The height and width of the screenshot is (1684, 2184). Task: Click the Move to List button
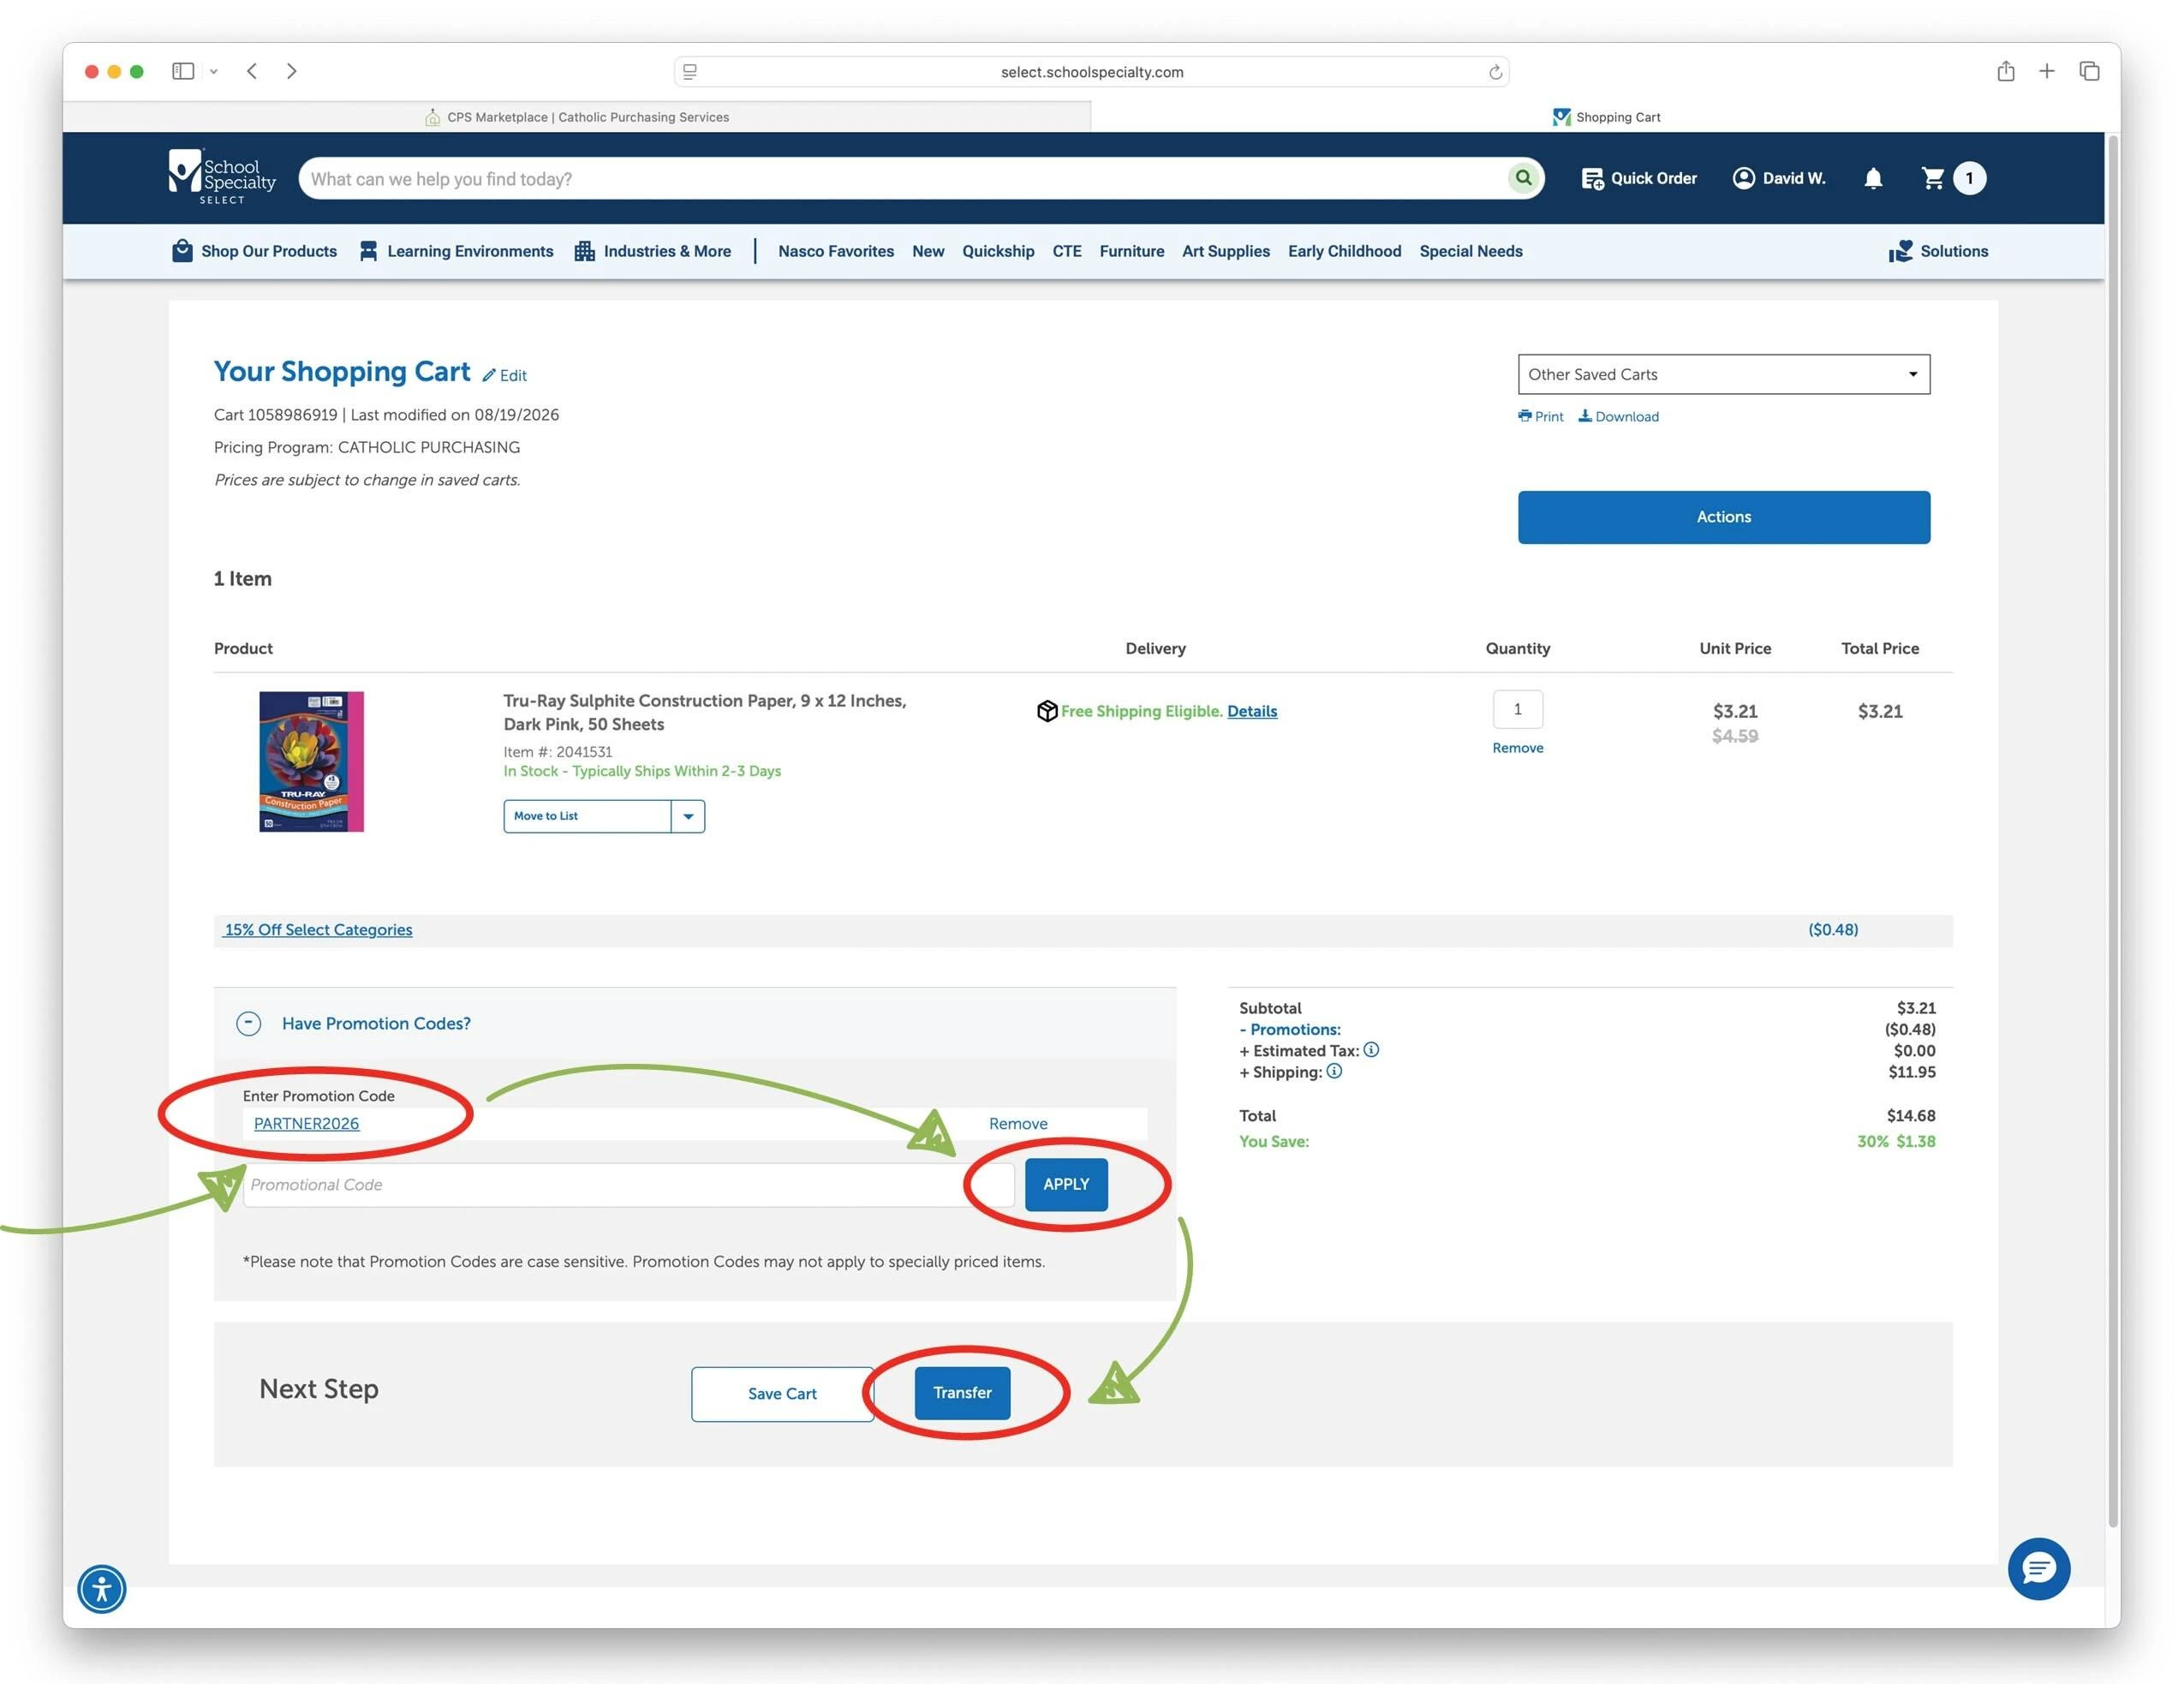click(x=587, y=816)
